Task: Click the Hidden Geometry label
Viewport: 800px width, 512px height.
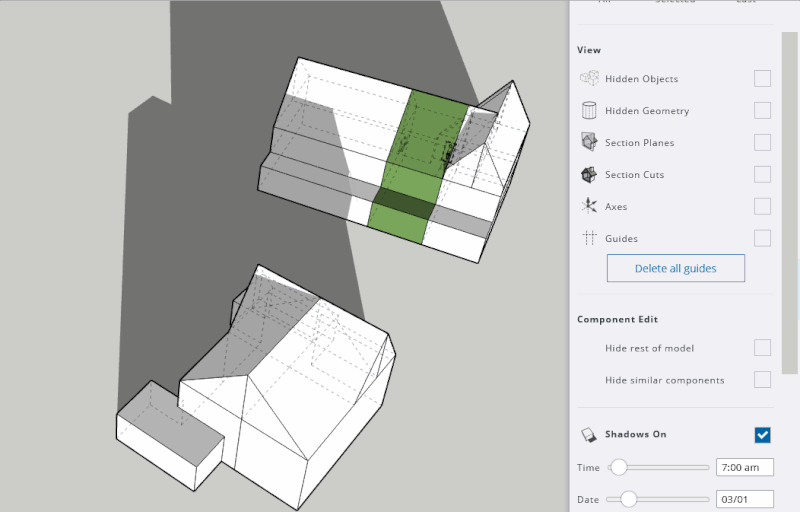Action: click(x=647, y=111)
